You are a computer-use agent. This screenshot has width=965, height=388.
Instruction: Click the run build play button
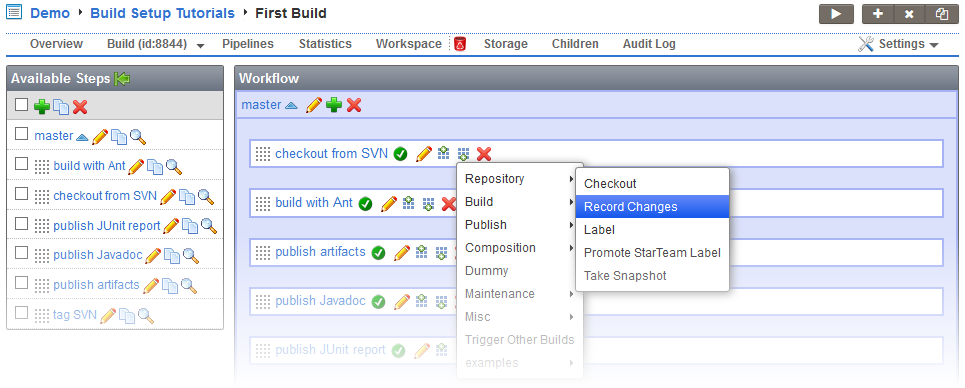[836, 14]
